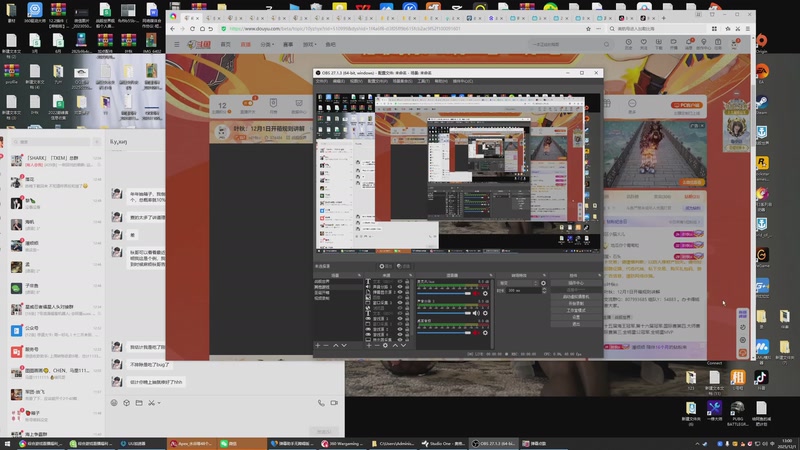Move selected scene up with arrow
The image size is (800, 450).
pyautogui.click(x=336, y=345)
